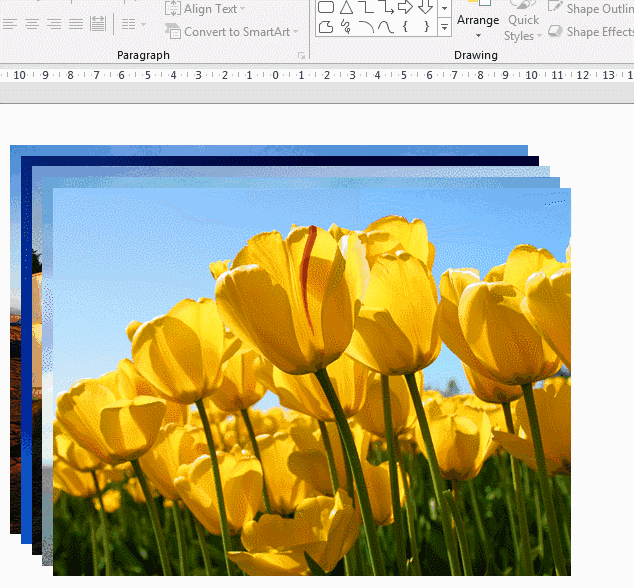Select the Right Arrow shape
The height and width of the screenshot is (588, 634).
click(405, 7)
